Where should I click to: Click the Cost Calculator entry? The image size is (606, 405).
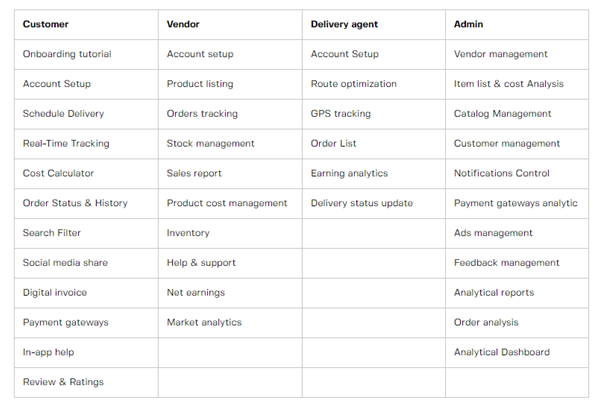coord(58,173)
